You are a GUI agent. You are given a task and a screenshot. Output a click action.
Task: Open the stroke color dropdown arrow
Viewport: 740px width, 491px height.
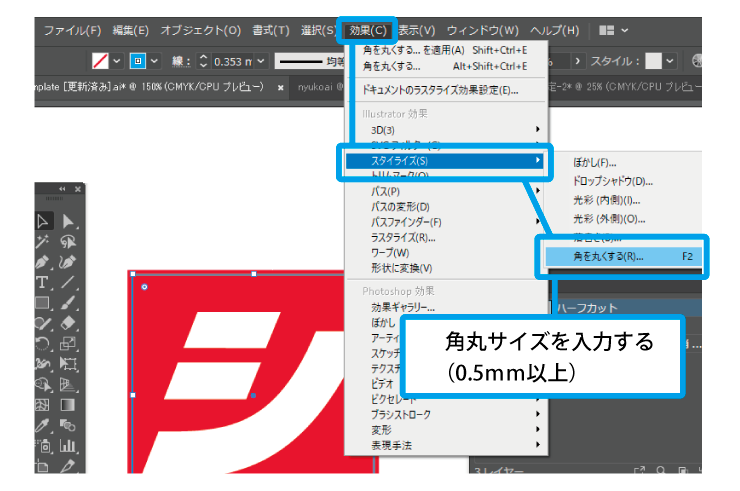[154, 61]
